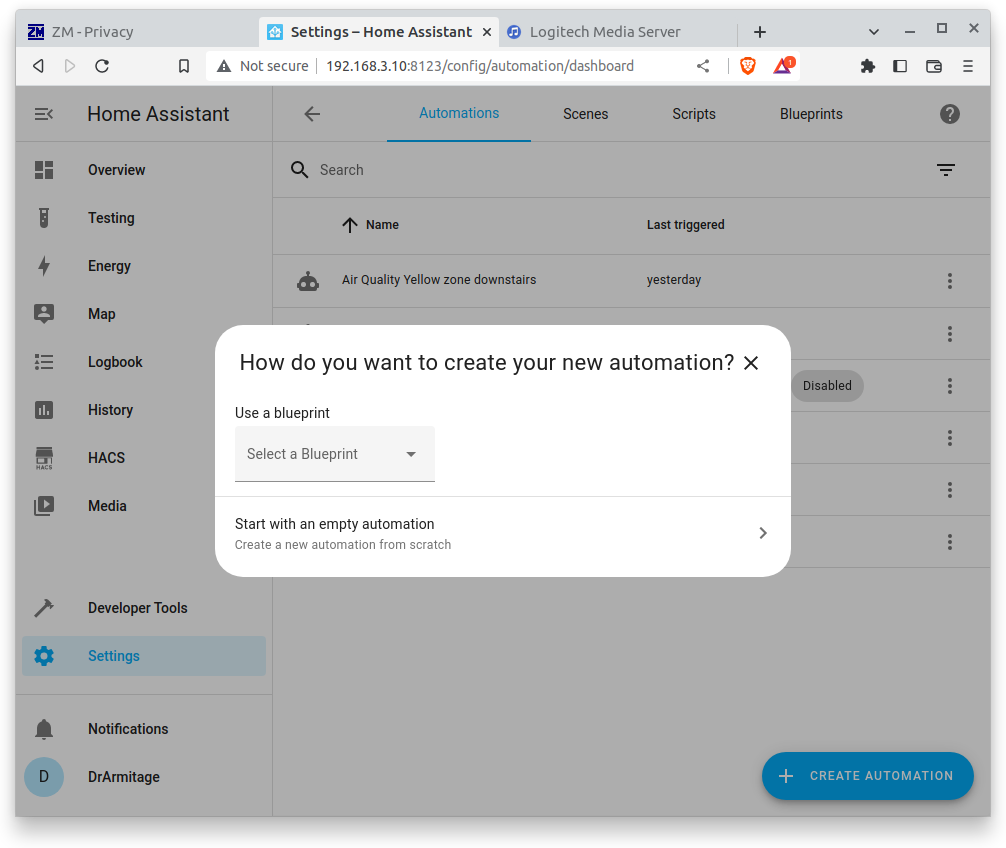The image size is (1006, 848).
Task: Open the Air Quality Yellow zone downstairs automation
Action: (x=439, y=280)
